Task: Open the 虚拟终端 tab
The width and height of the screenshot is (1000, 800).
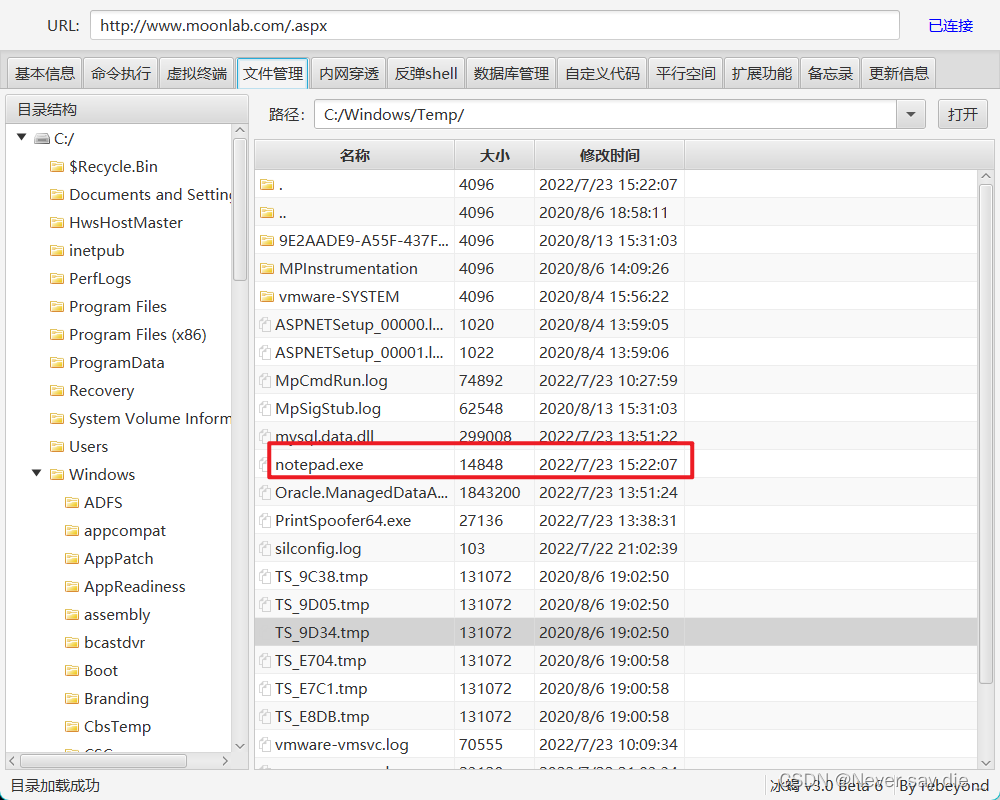Action: click(196, 73)
